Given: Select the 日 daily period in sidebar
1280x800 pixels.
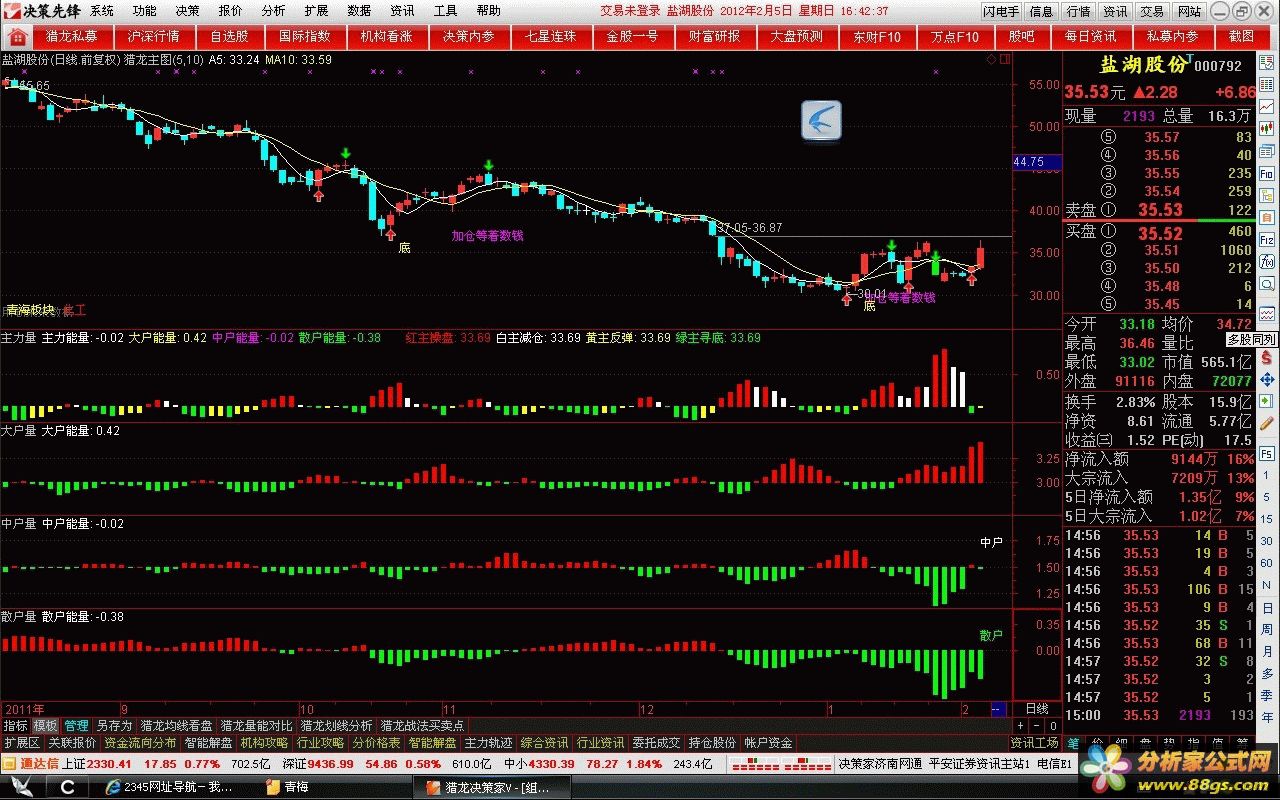Looking at the screenshot, I should click(1267, 607).
